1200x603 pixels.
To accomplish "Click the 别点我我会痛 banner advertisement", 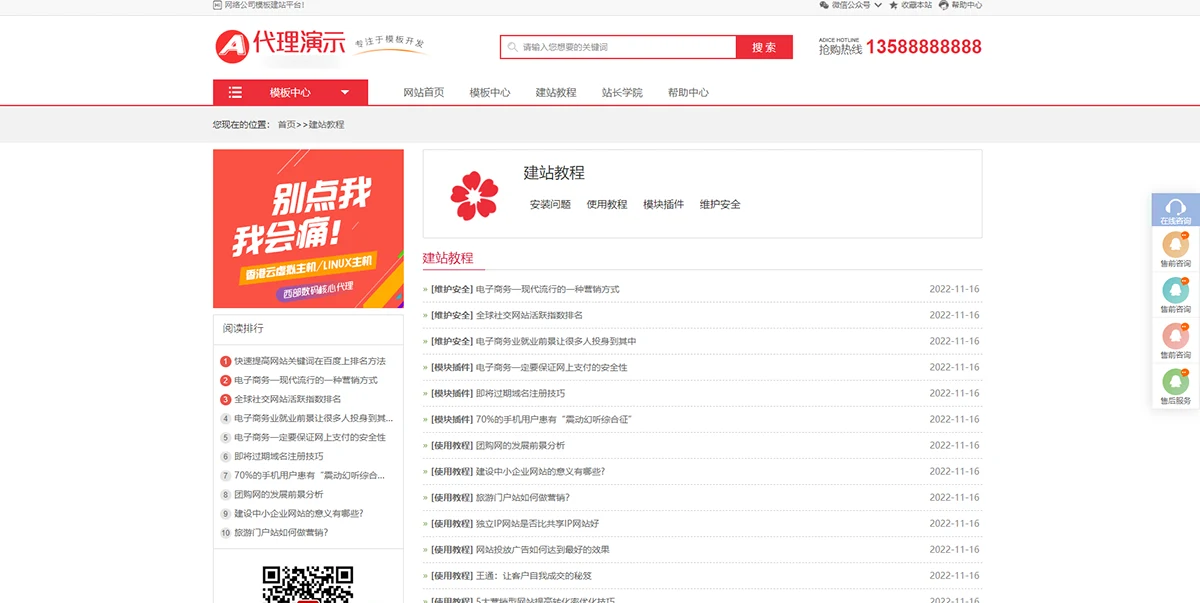I will coord(308,228).
